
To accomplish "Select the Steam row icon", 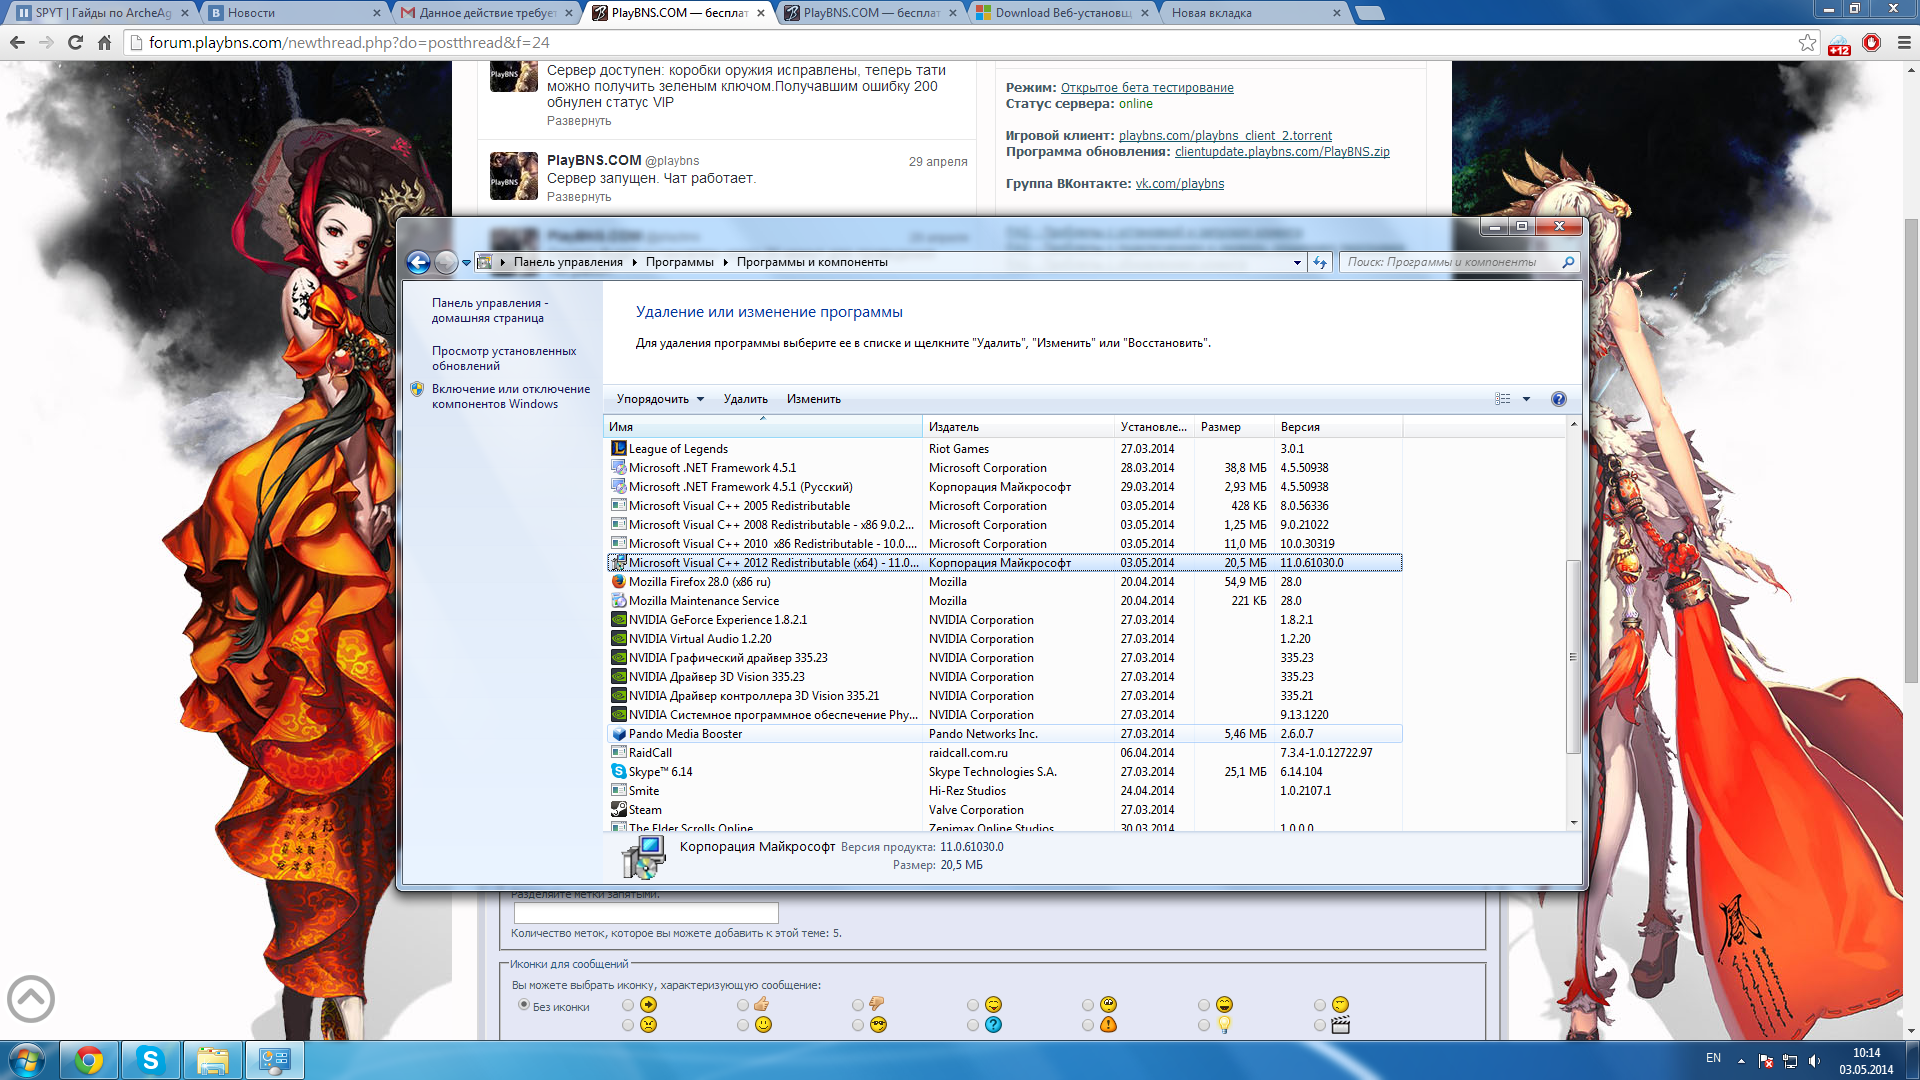I will [619, 809].
